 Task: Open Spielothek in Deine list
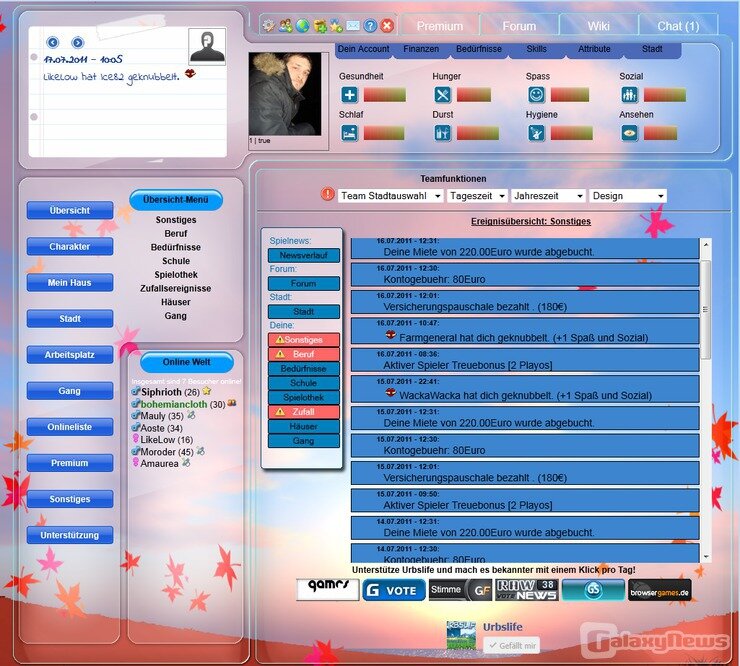[x=303, y=397]
